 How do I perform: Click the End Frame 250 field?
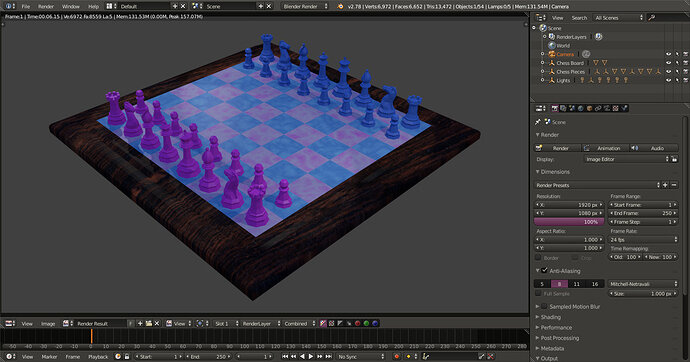pyautogui.click(x=643, y=213)
